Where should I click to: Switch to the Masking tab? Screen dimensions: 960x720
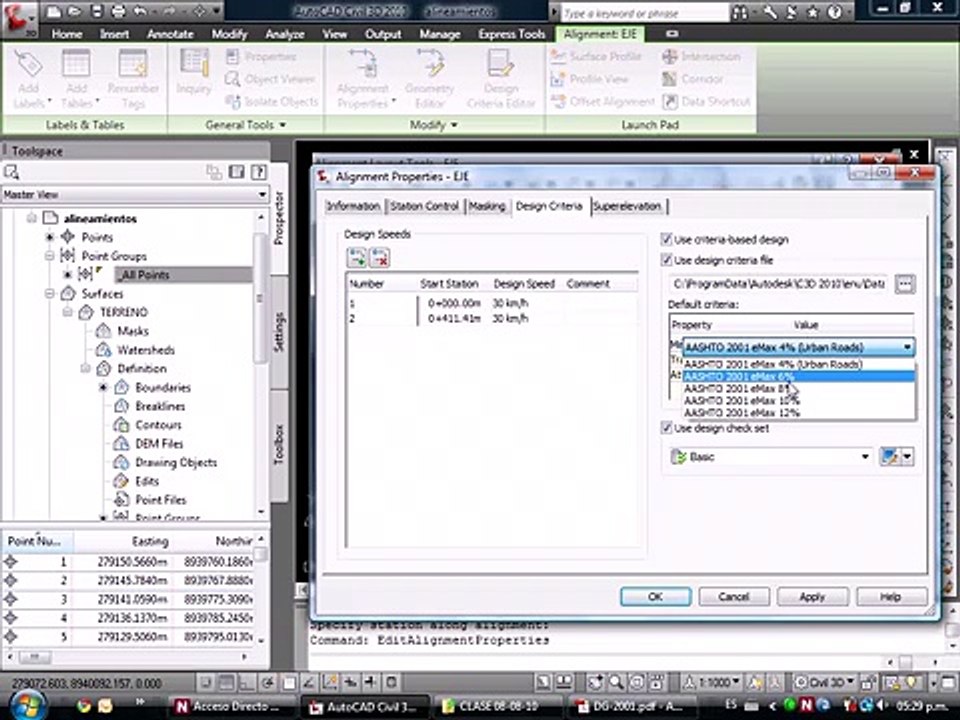pos(487,206)
